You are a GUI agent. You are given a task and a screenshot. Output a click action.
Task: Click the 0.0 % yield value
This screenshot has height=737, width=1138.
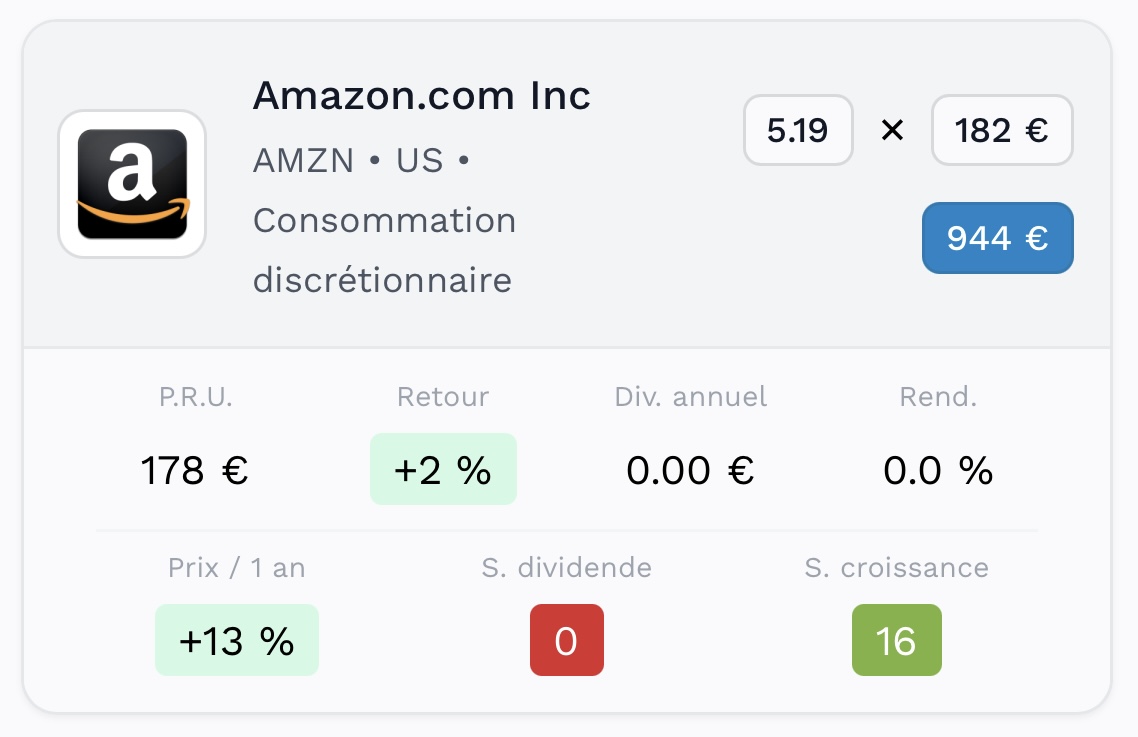938,470
